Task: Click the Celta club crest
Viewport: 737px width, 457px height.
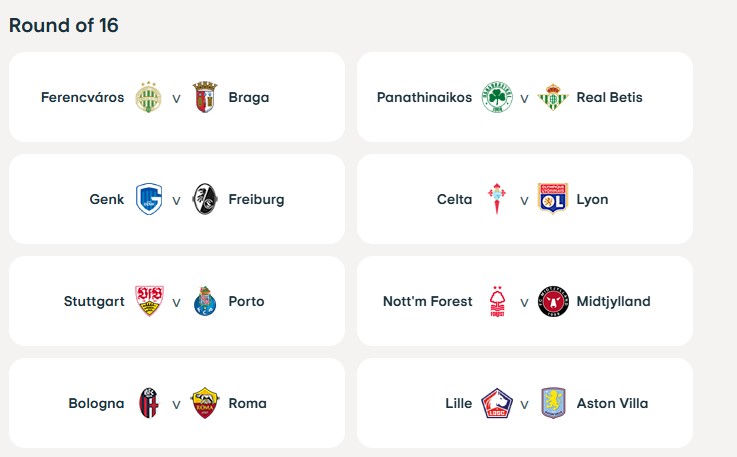Action: 496,199
